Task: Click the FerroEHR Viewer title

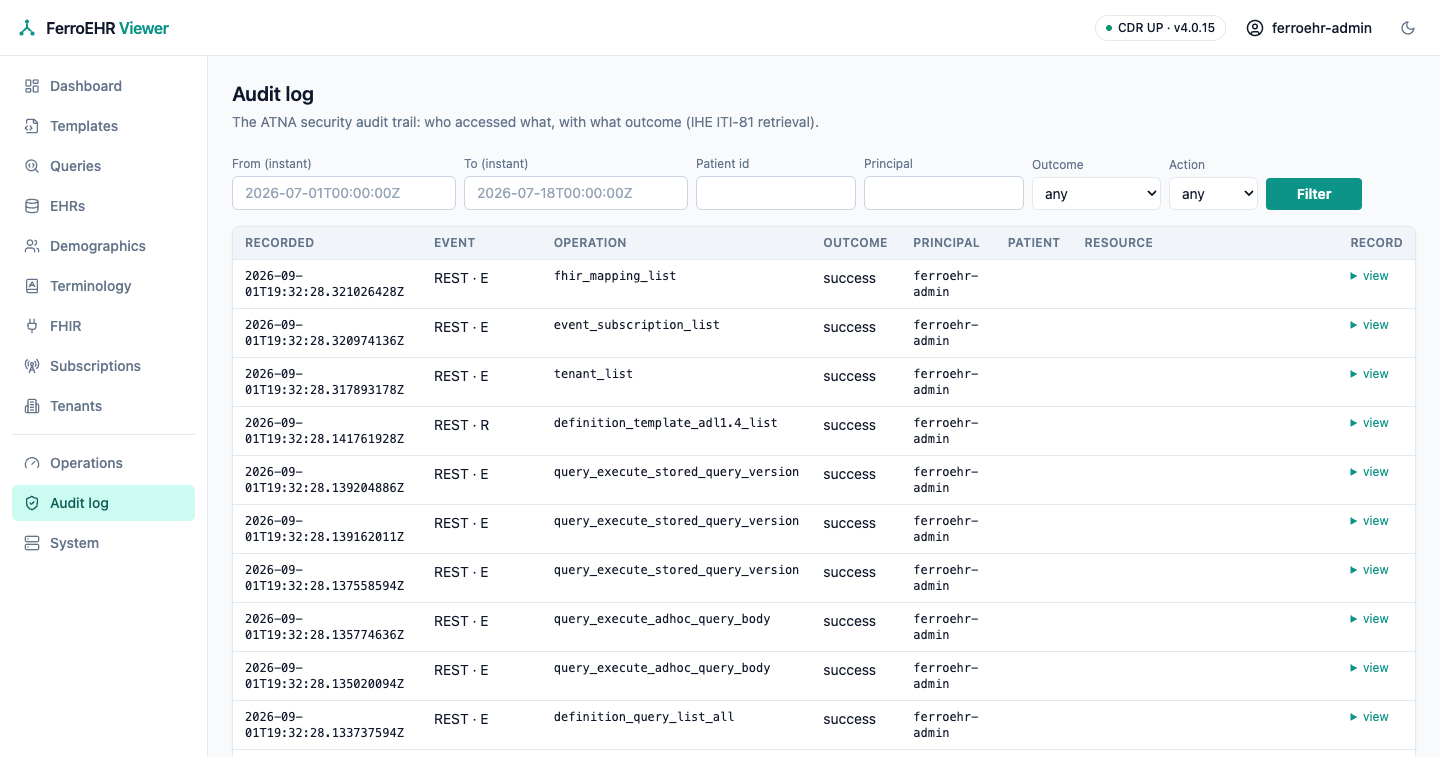Action: (x=108, y=28)
